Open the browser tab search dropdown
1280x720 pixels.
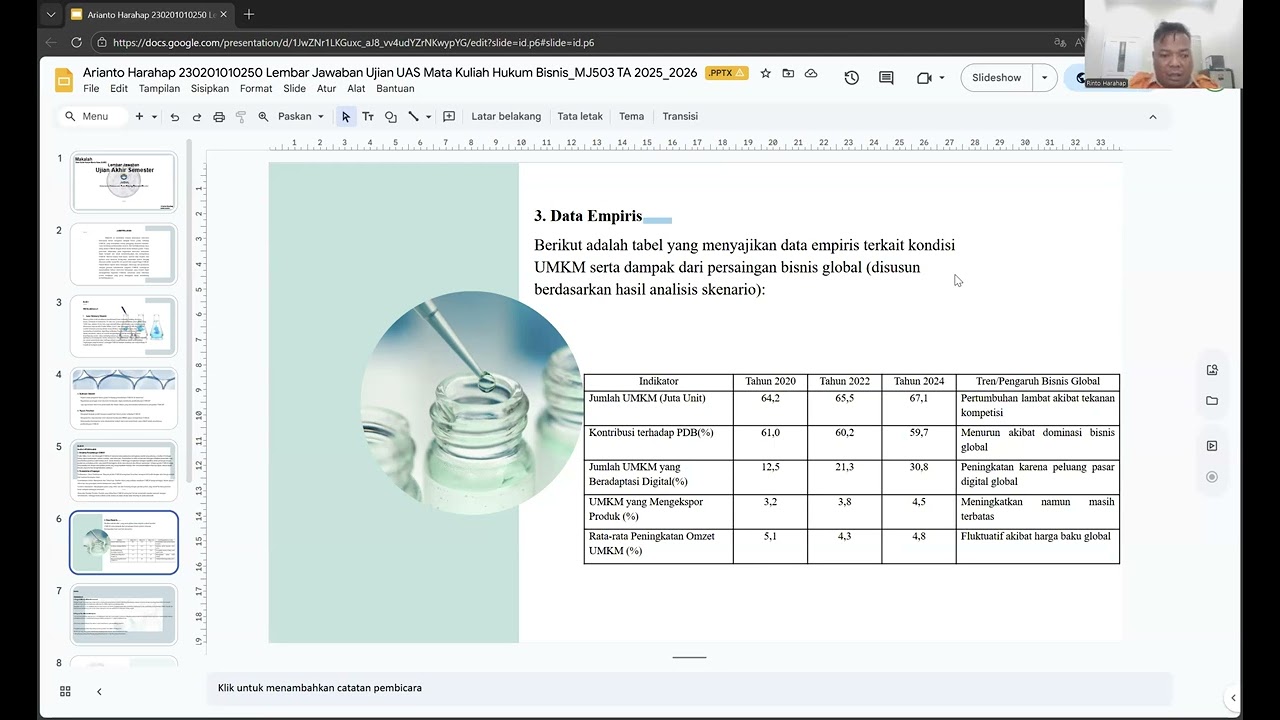51,15
